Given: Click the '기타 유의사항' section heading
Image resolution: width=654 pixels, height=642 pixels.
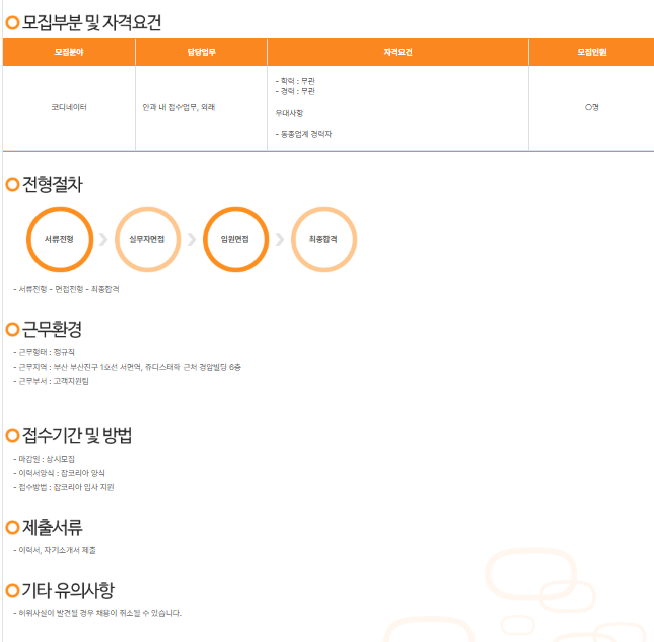Looking at the screenshot, I should (x=68, y=590).
